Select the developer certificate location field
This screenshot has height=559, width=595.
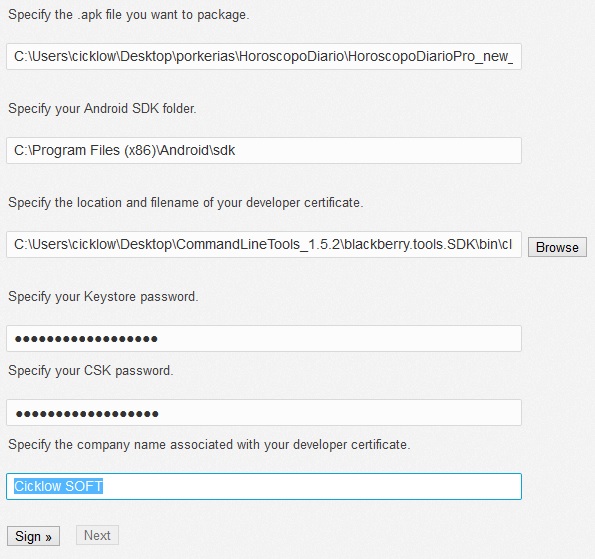(264, 244)
